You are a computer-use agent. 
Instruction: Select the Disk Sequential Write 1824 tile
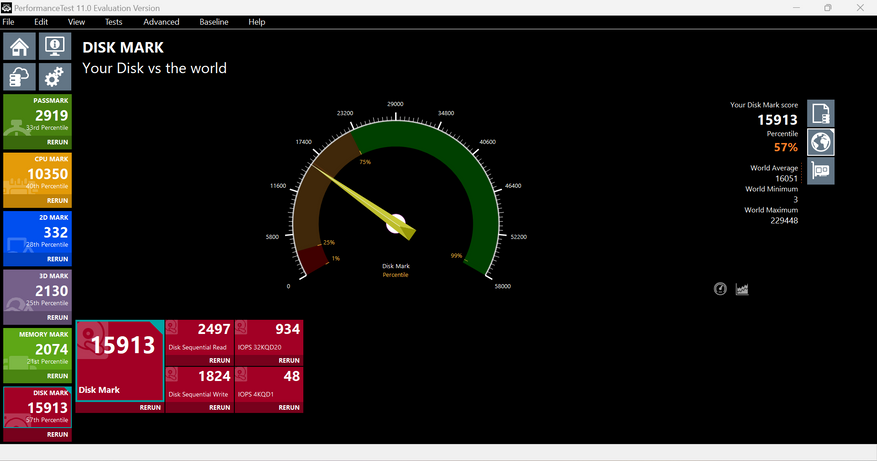(x=200, y=384)
